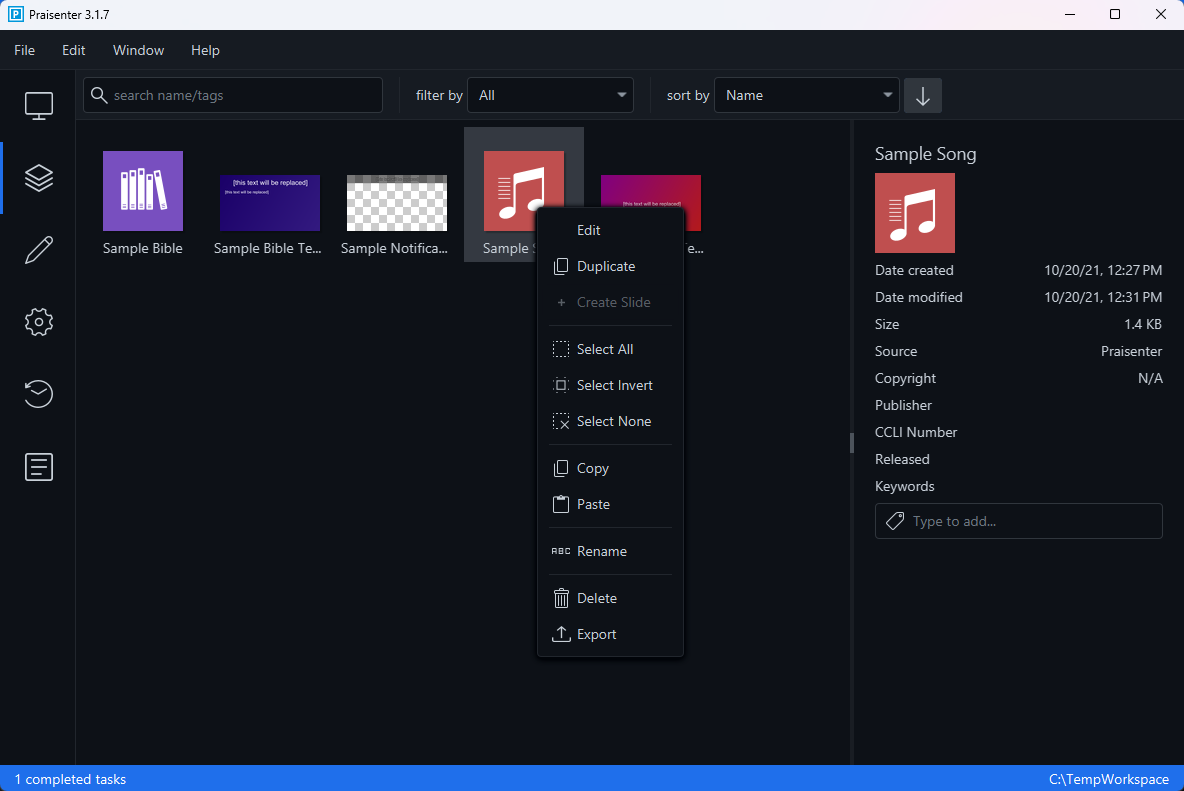
Task: Click Export in the context menu
Action: pos(597,635)
